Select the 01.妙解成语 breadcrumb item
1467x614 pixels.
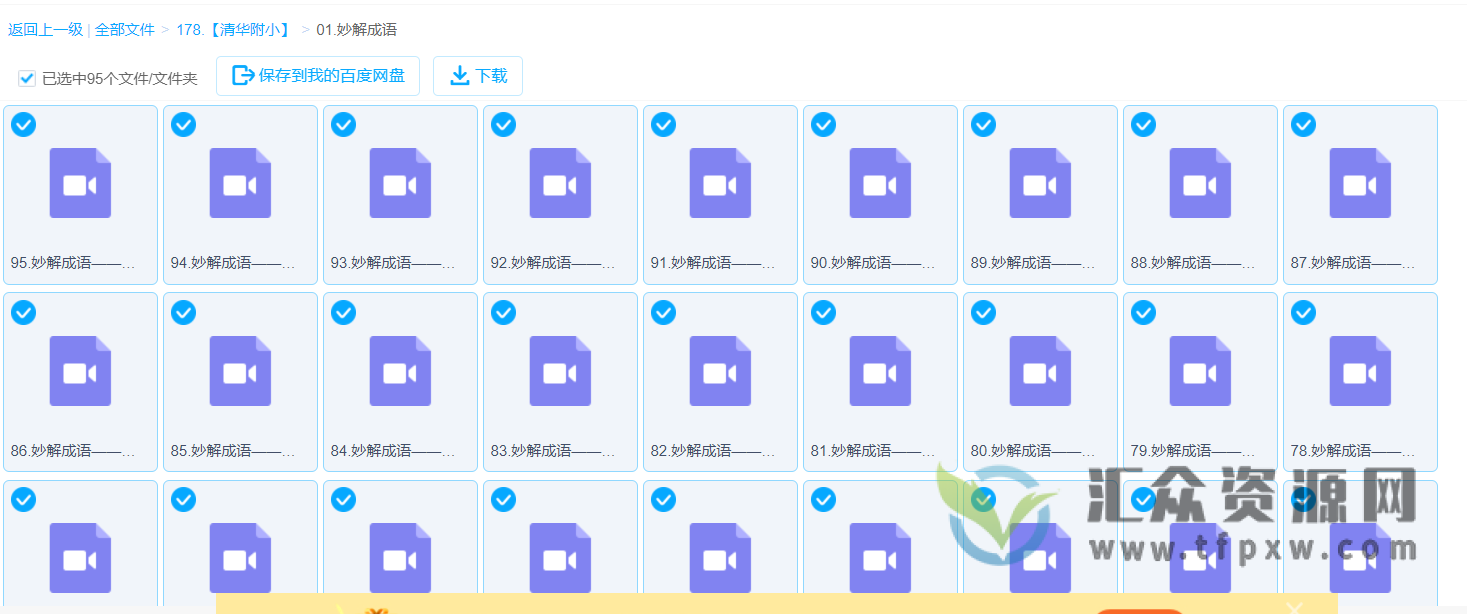pos(356,29)
